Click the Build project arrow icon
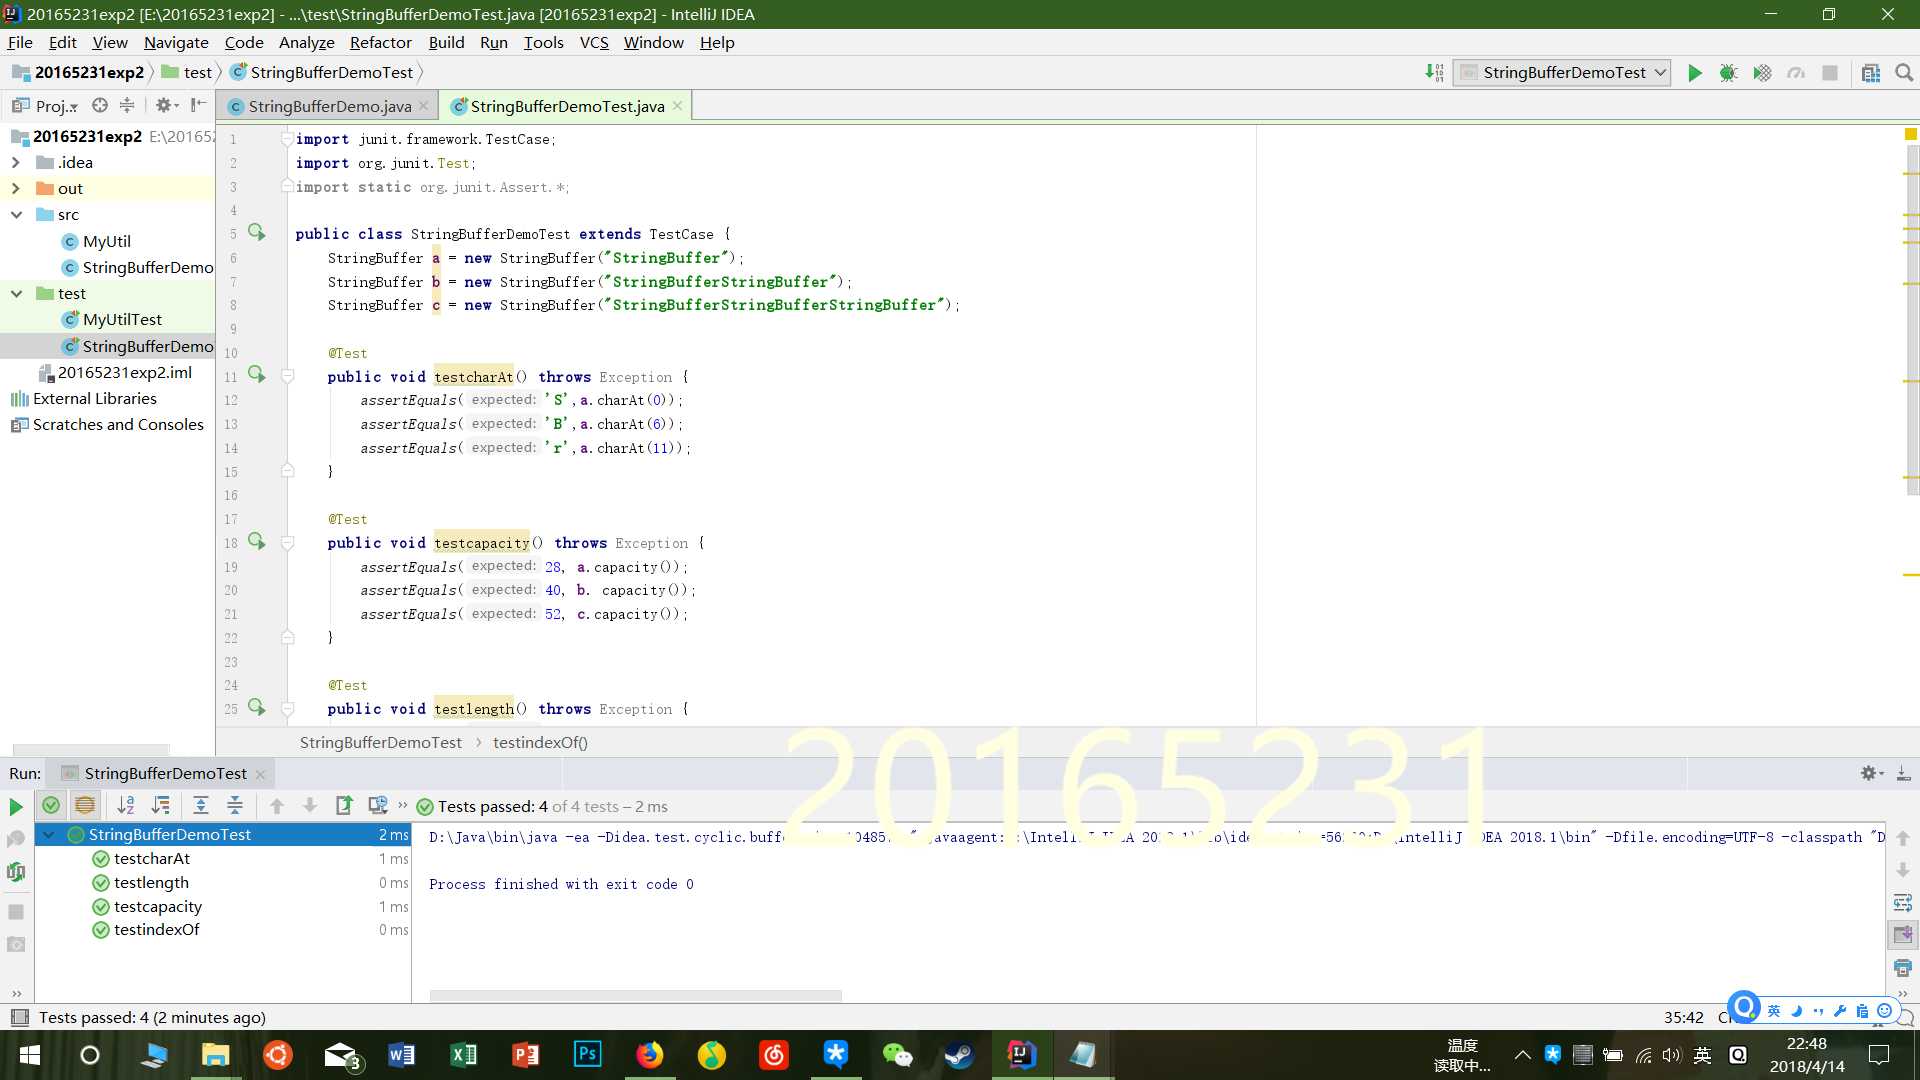The width and height of the screenshot is (1920, 1080). [x=1435, y=73]
